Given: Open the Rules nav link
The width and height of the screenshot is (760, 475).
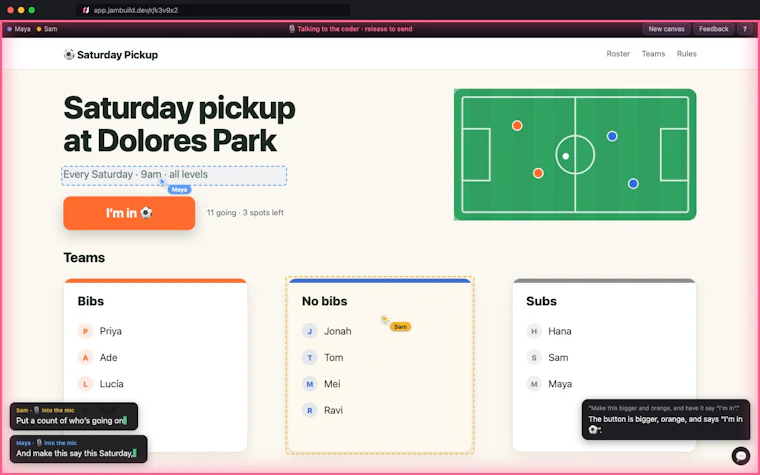Looking at the screenshot, I should click(686, 54).
